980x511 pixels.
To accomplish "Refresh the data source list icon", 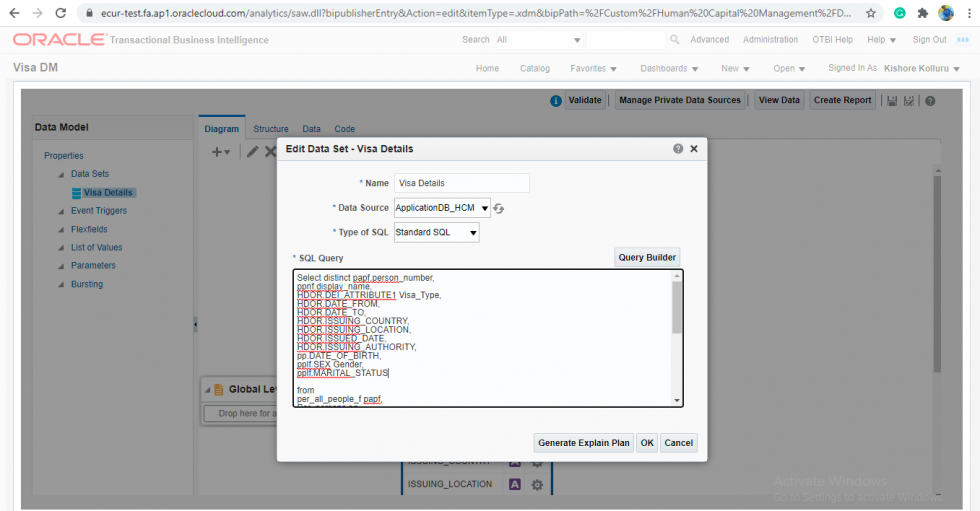I will coord(499,208).
